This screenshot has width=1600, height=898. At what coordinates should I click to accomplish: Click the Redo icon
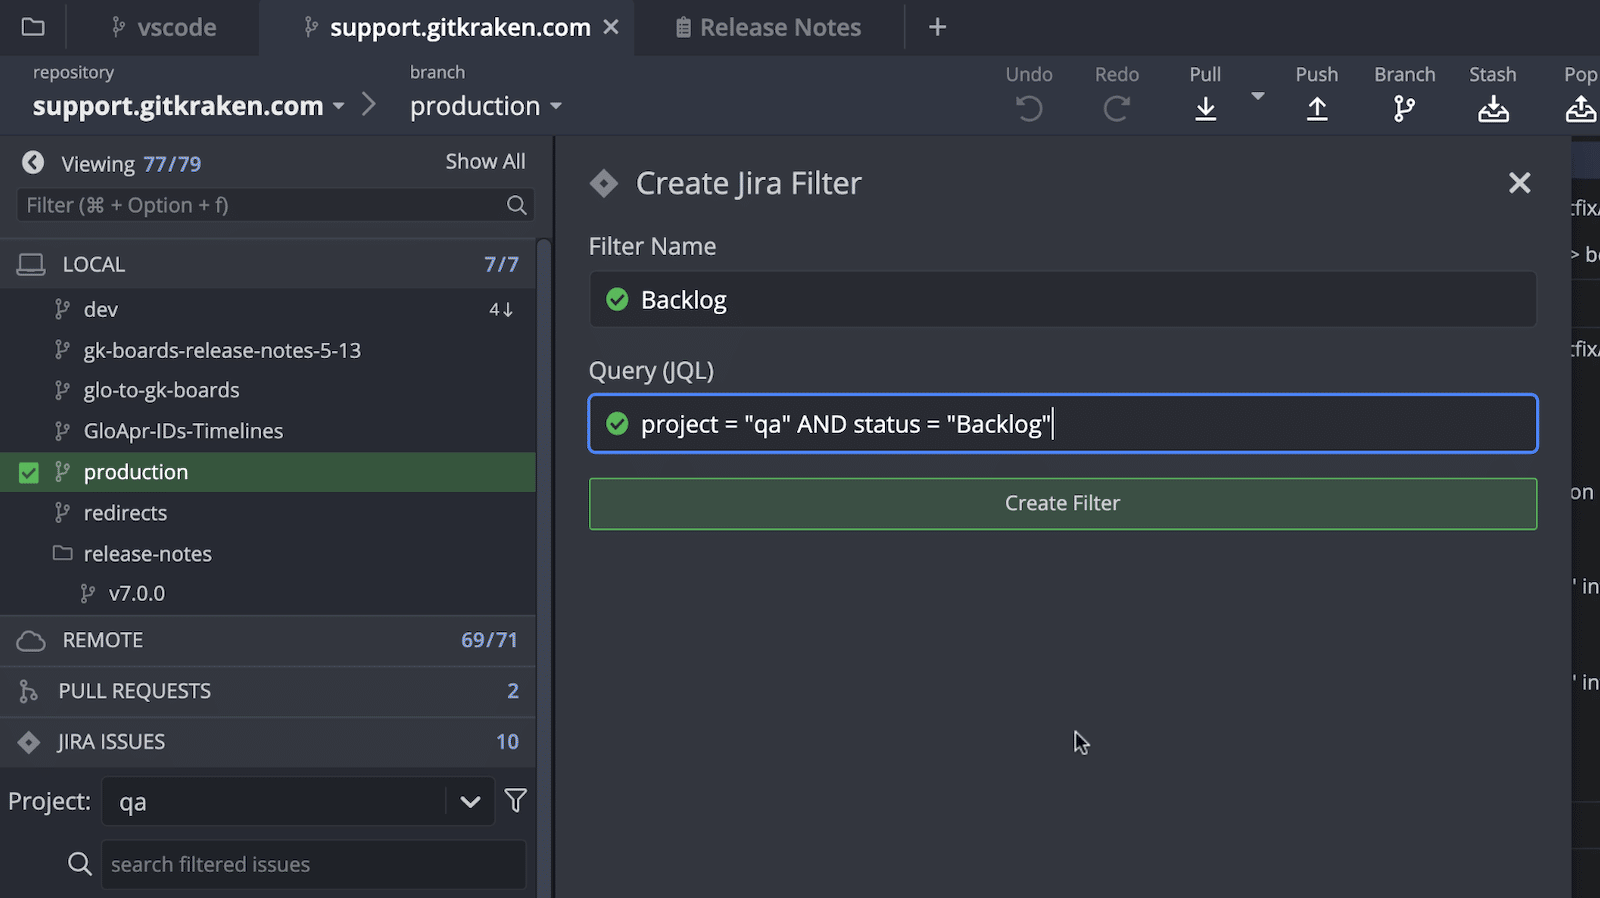tap(1116, 108)
